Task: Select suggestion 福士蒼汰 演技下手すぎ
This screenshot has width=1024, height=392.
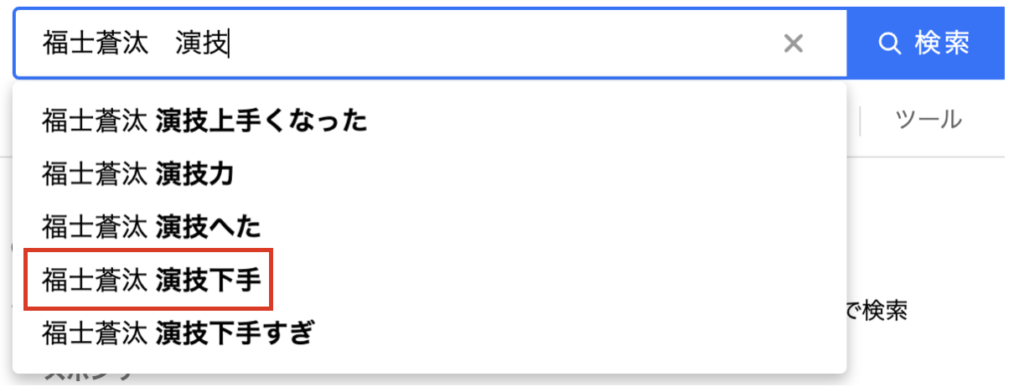Action: [430, 333]
